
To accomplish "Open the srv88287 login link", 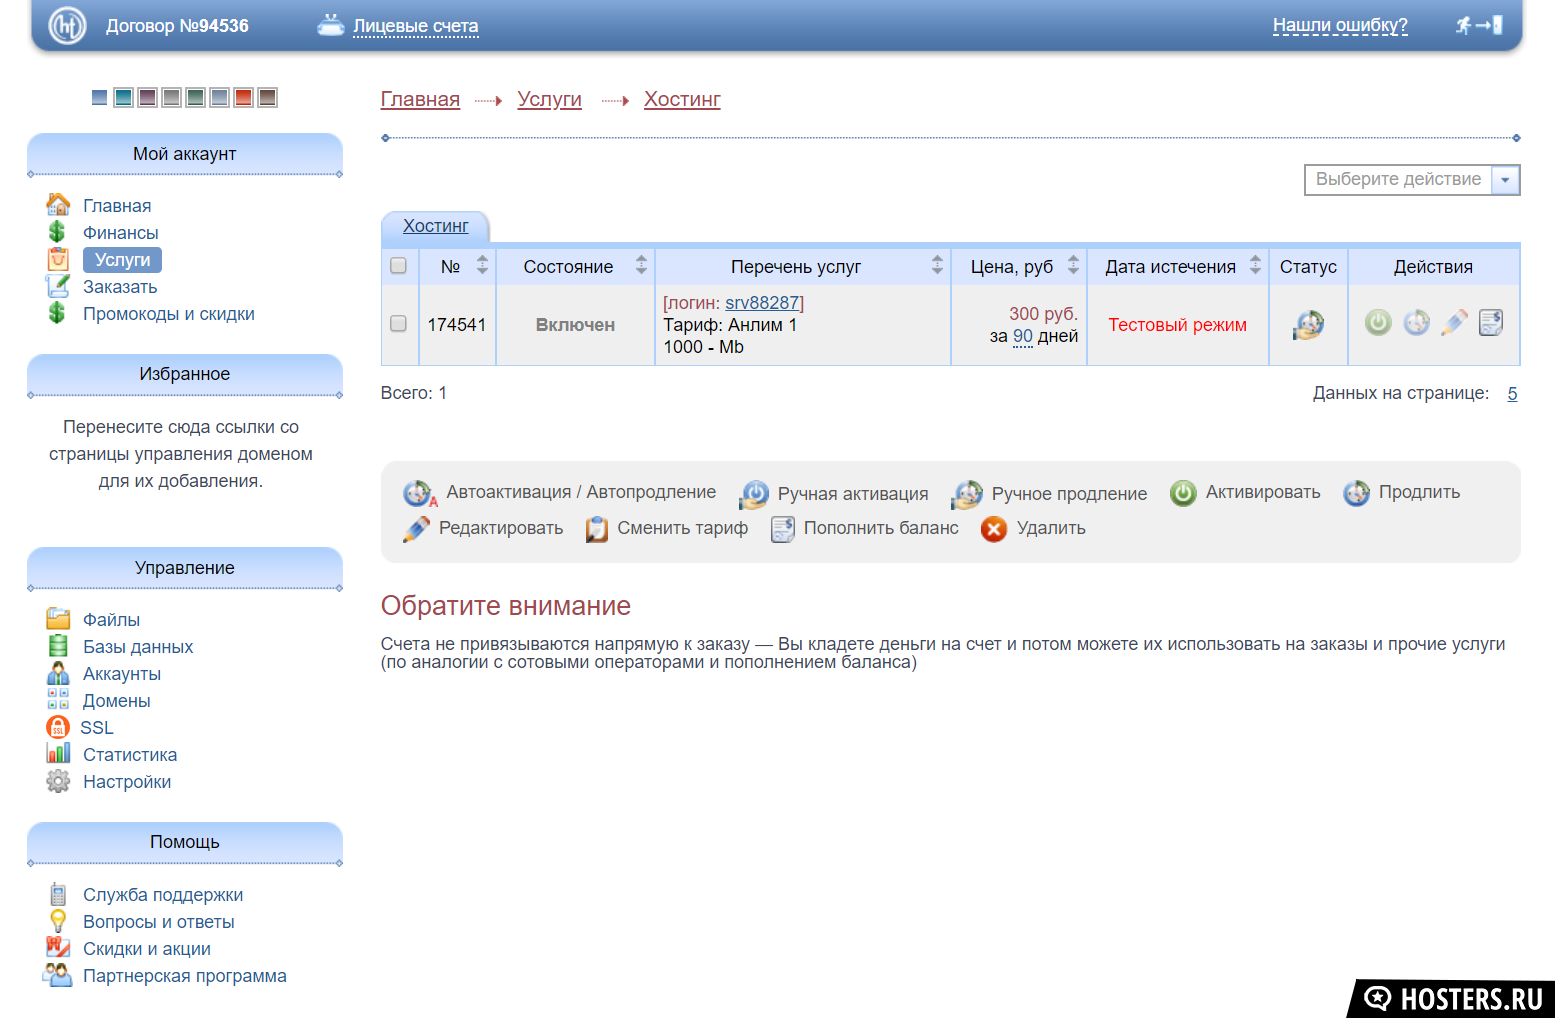I will click(762, 303).
